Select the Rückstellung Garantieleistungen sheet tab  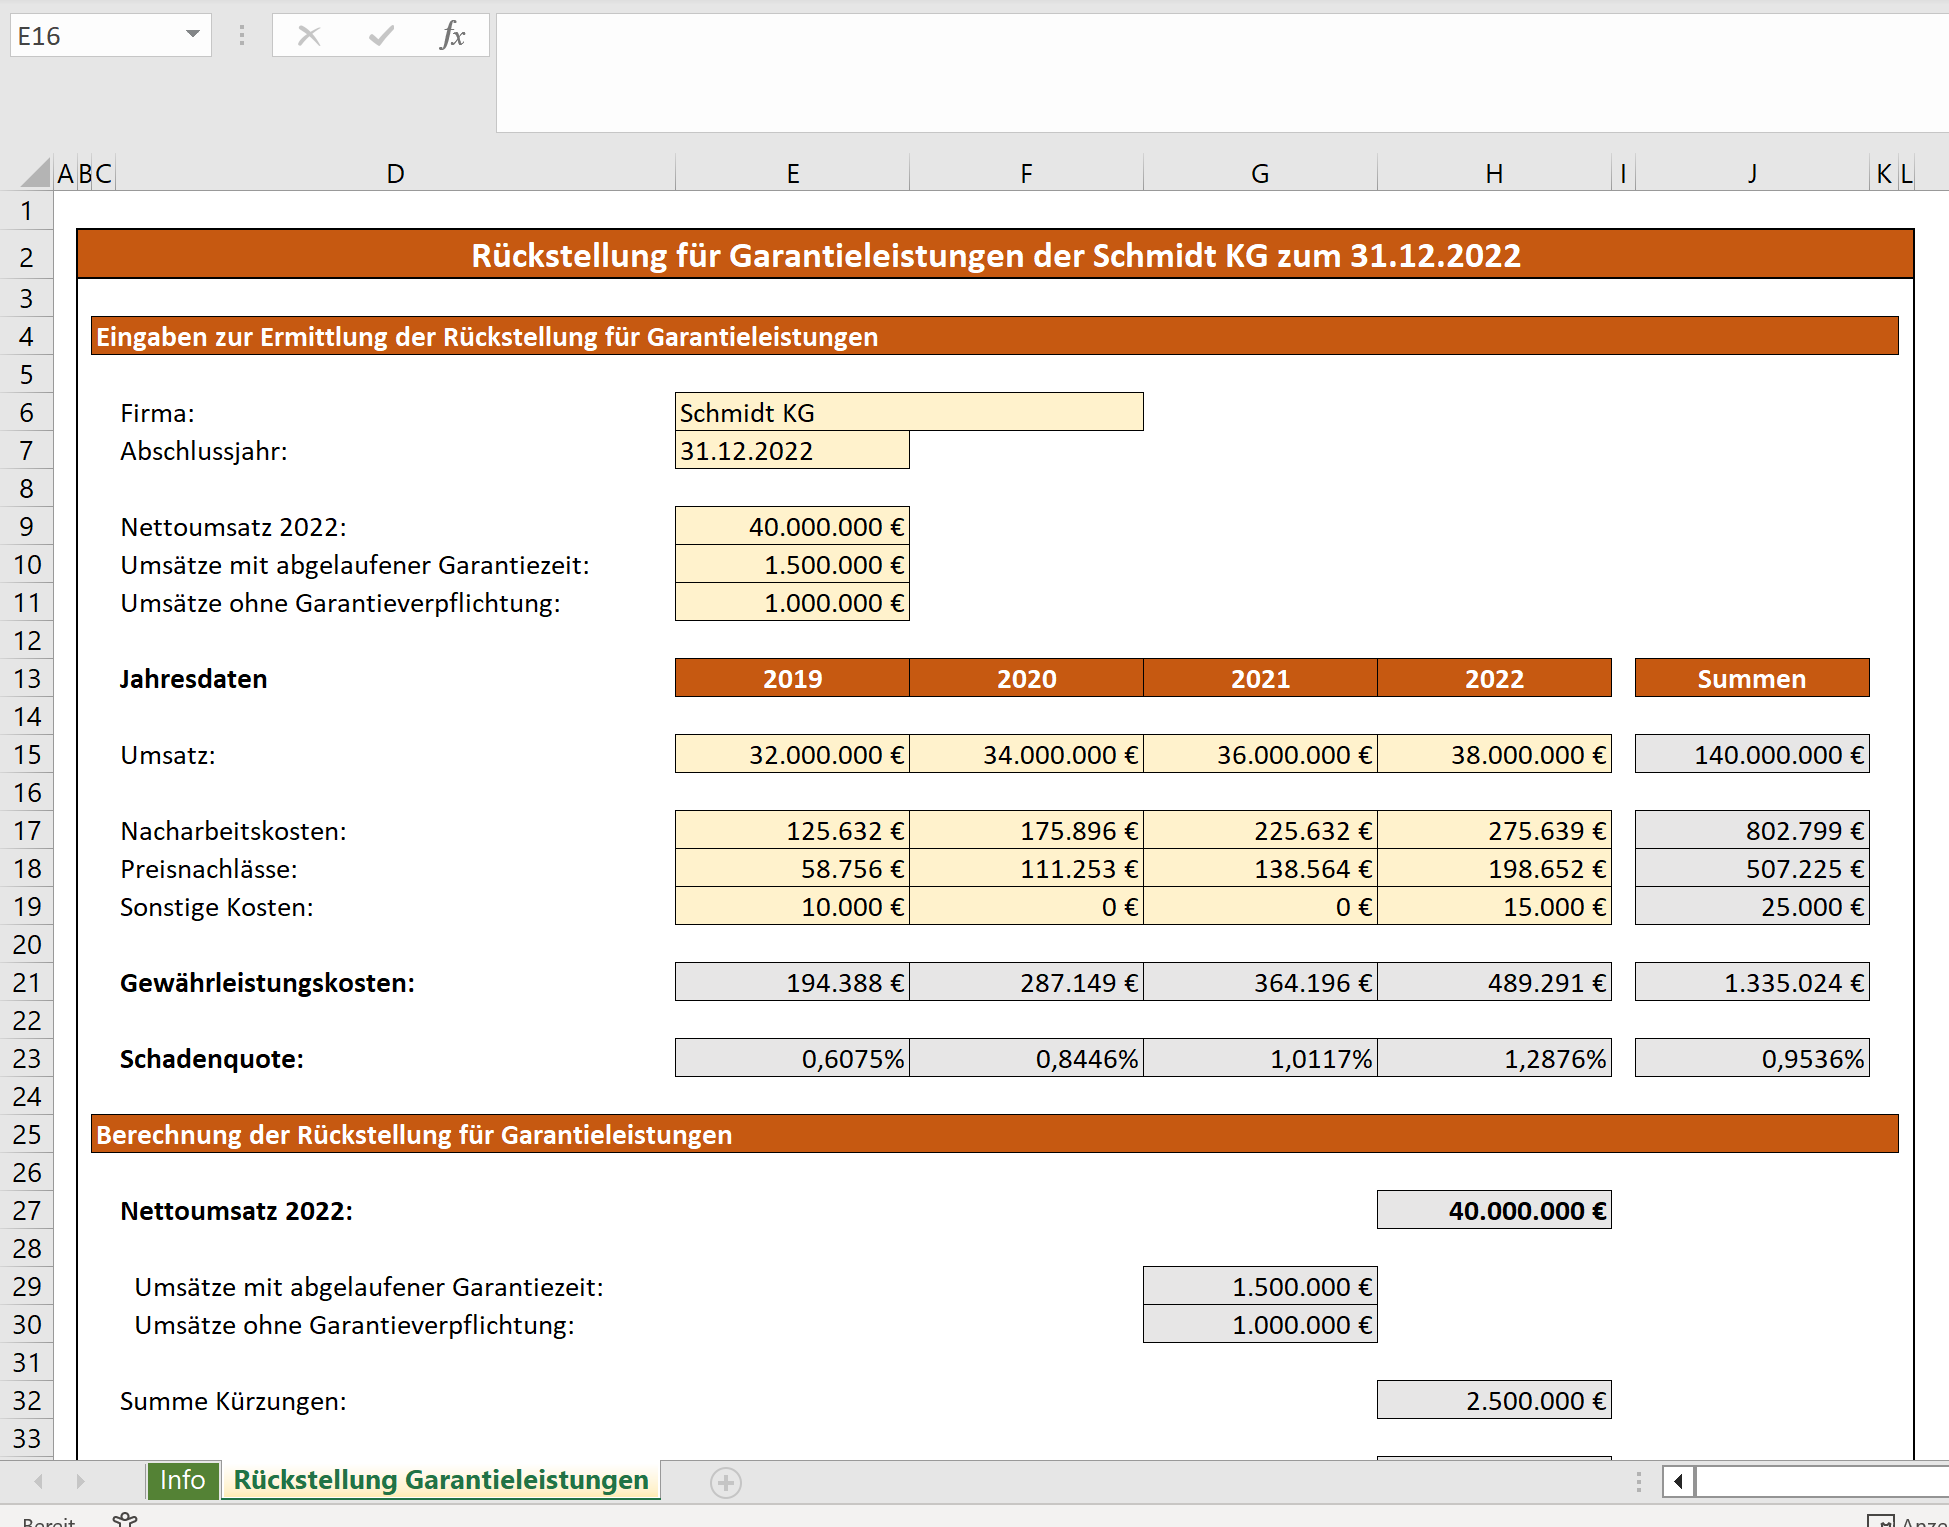click(x=441, y=1480)
